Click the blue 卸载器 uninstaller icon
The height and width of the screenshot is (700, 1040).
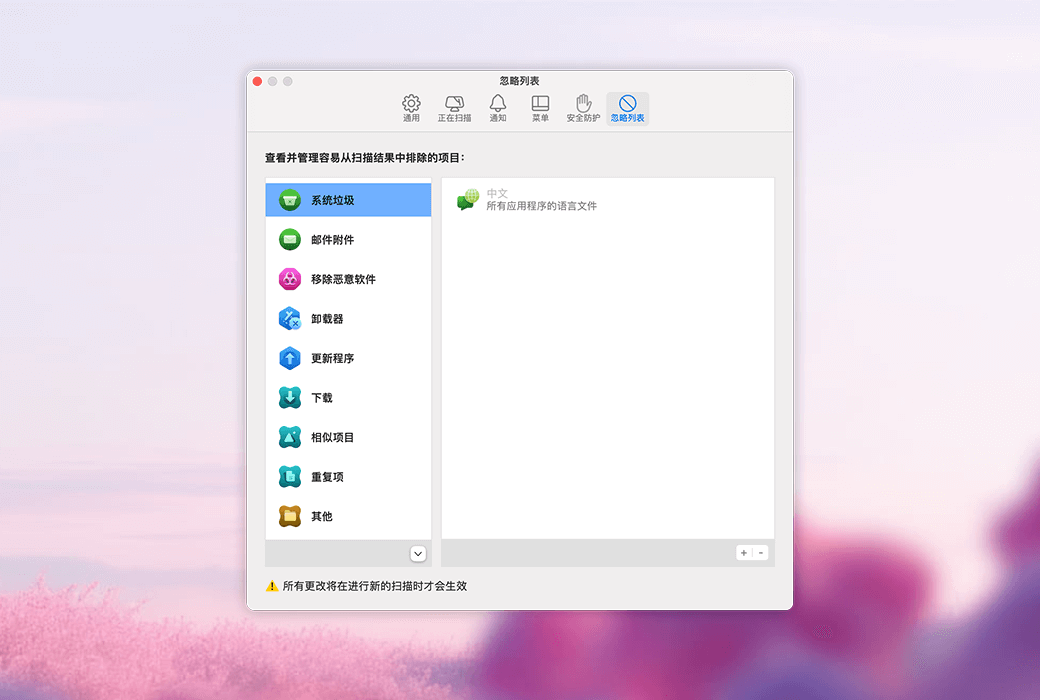(x=290, y=318)
